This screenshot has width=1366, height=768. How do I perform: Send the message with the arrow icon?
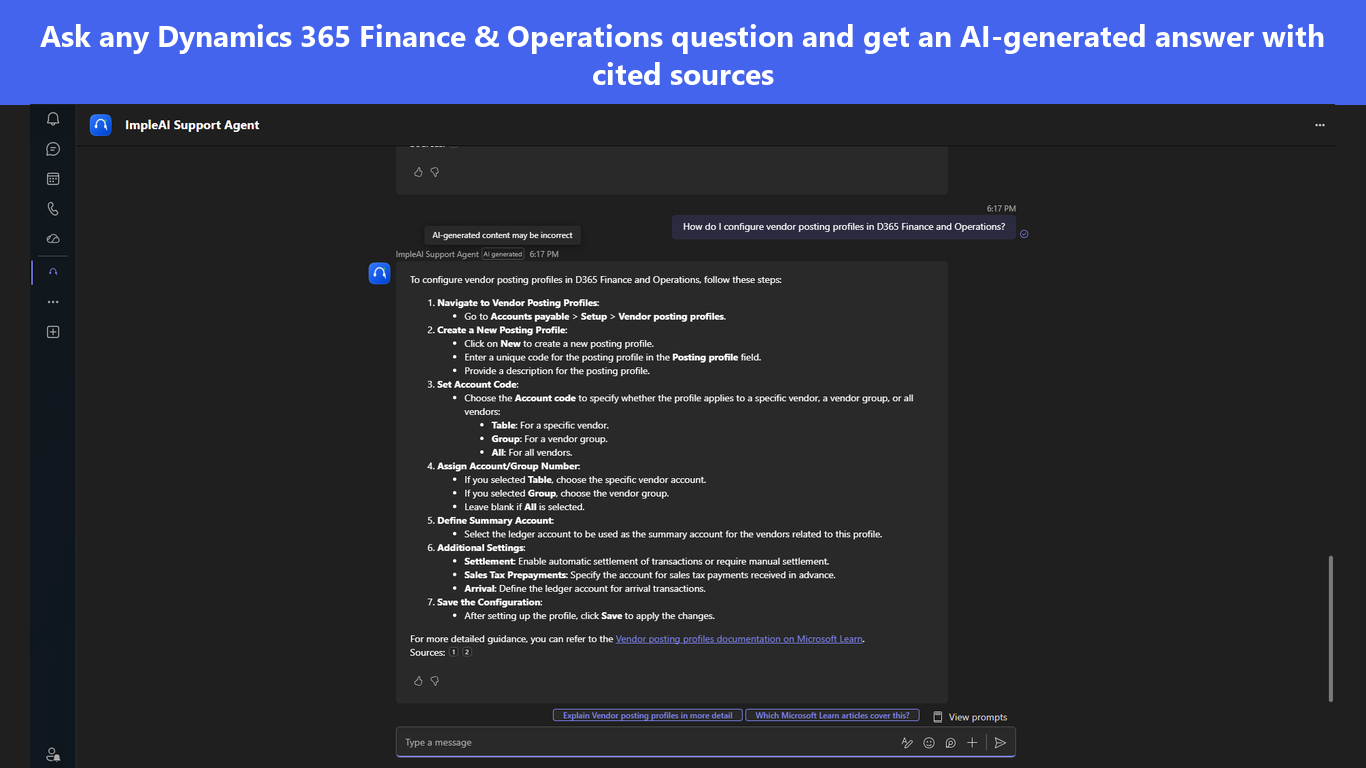(x=1000, y=743)
